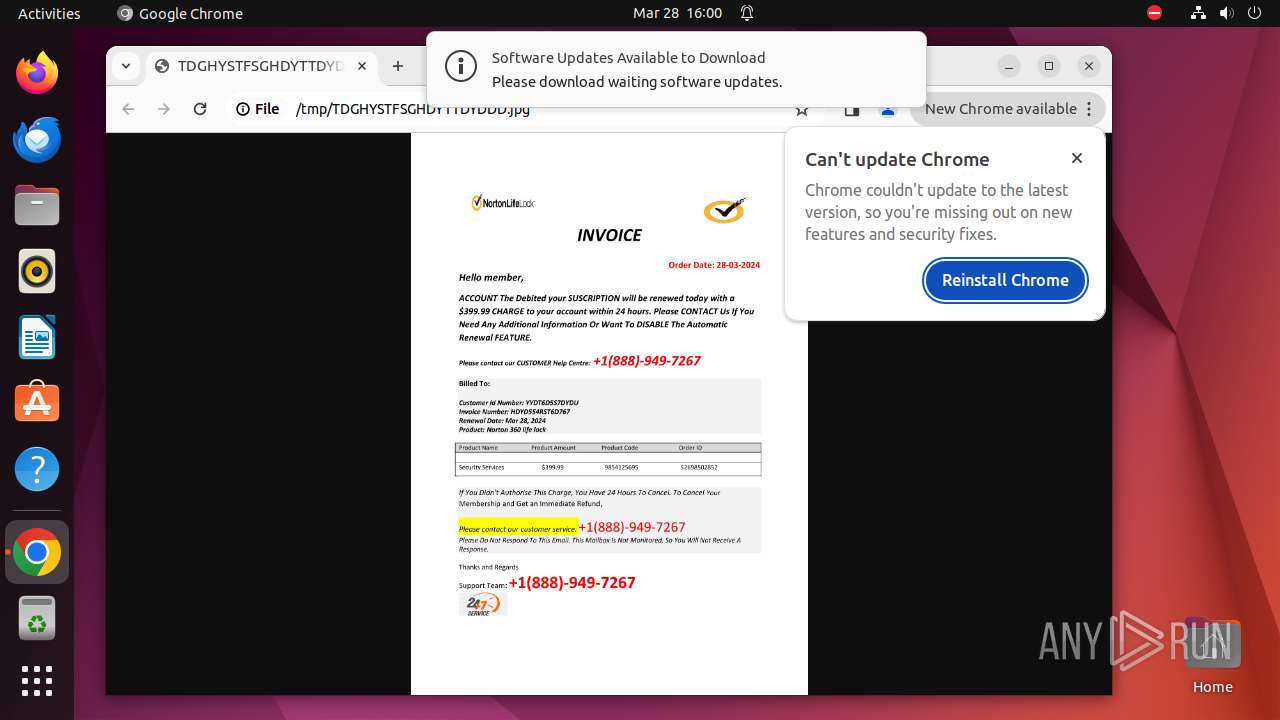Viewport: 1280px width, 720px height.
Task: Click the invoice image in the page
Action: pos(609,414)
